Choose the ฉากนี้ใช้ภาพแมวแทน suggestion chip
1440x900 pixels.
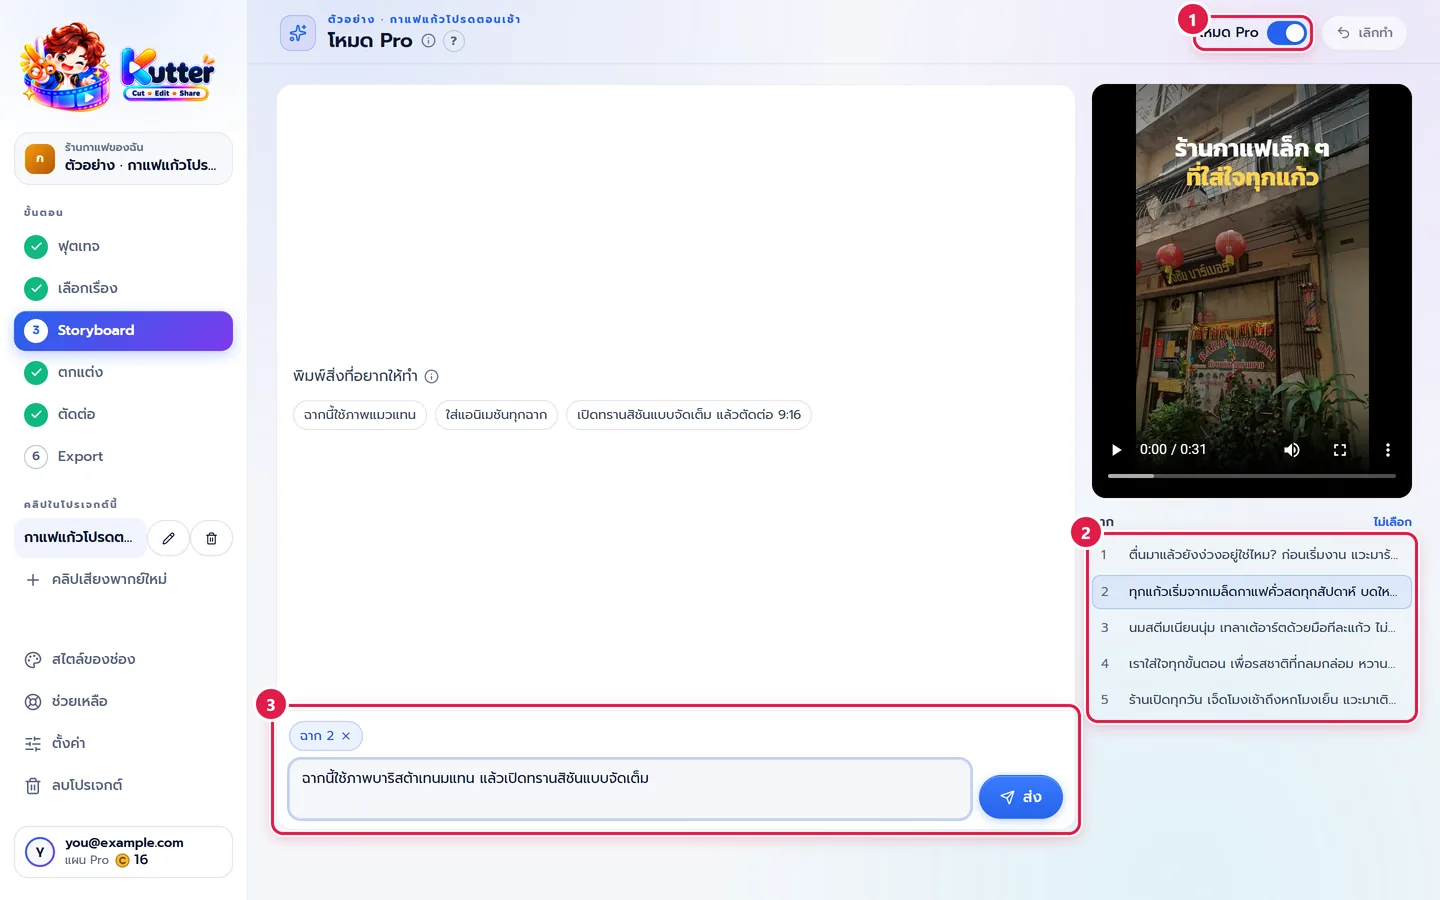click(x=360, y=415)
